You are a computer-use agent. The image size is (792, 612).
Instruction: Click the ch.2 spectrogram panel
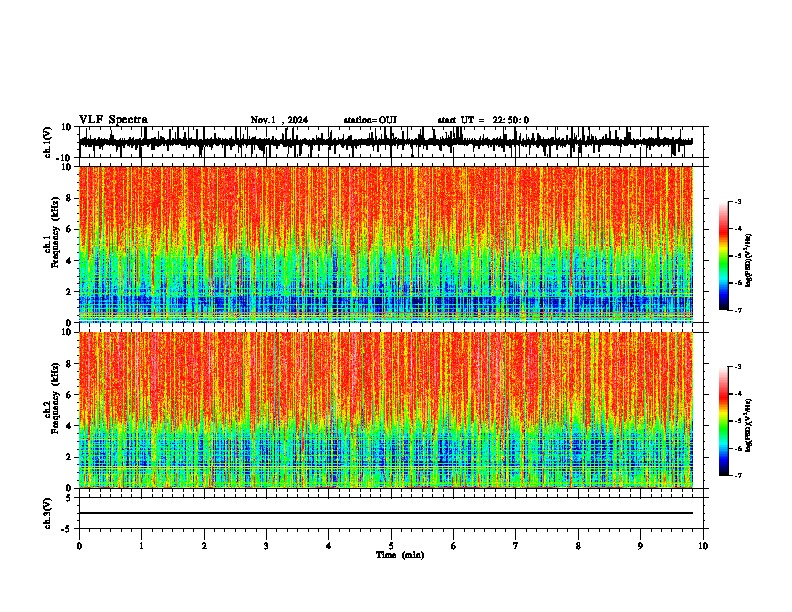point(385,410)
